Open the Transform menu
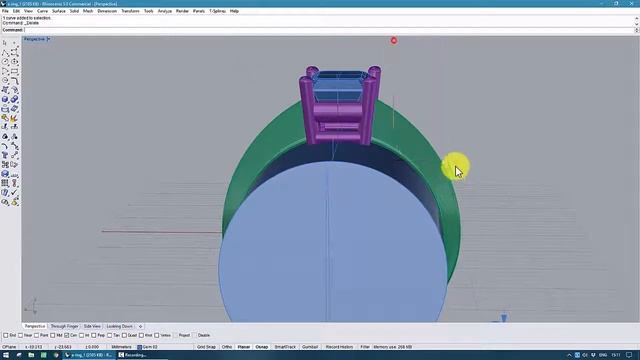 pos(130,11)
